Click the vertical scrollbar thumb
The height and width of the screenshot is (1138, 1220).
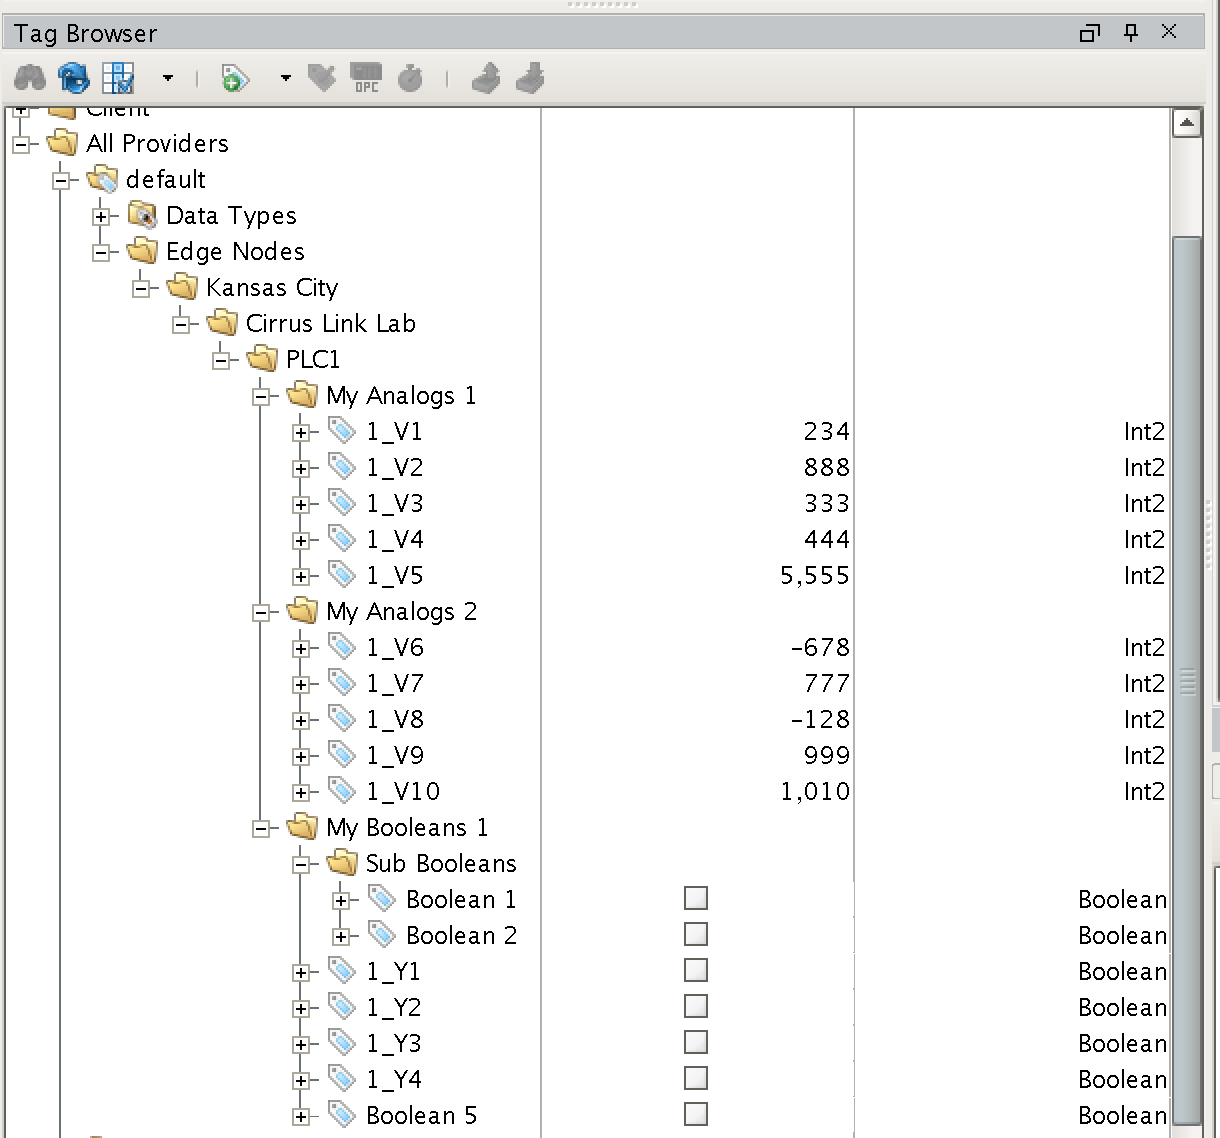click(x=1187, y=680)
